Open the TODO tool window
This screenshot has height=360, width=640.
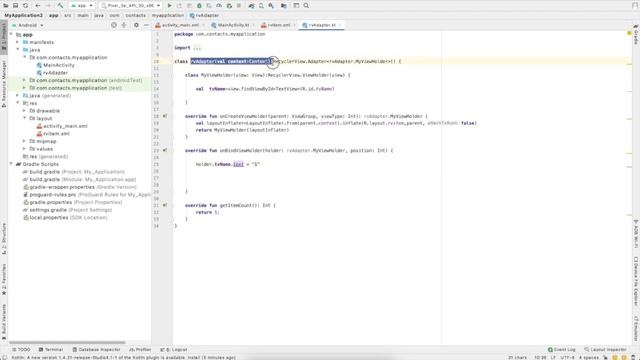coord(21,350)
